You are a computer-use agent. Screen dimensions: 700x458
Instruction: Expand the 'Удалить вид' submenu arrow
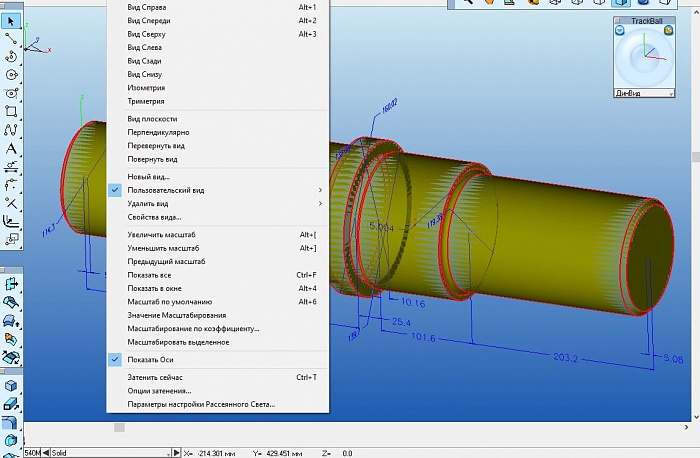(x=320, y=204)
